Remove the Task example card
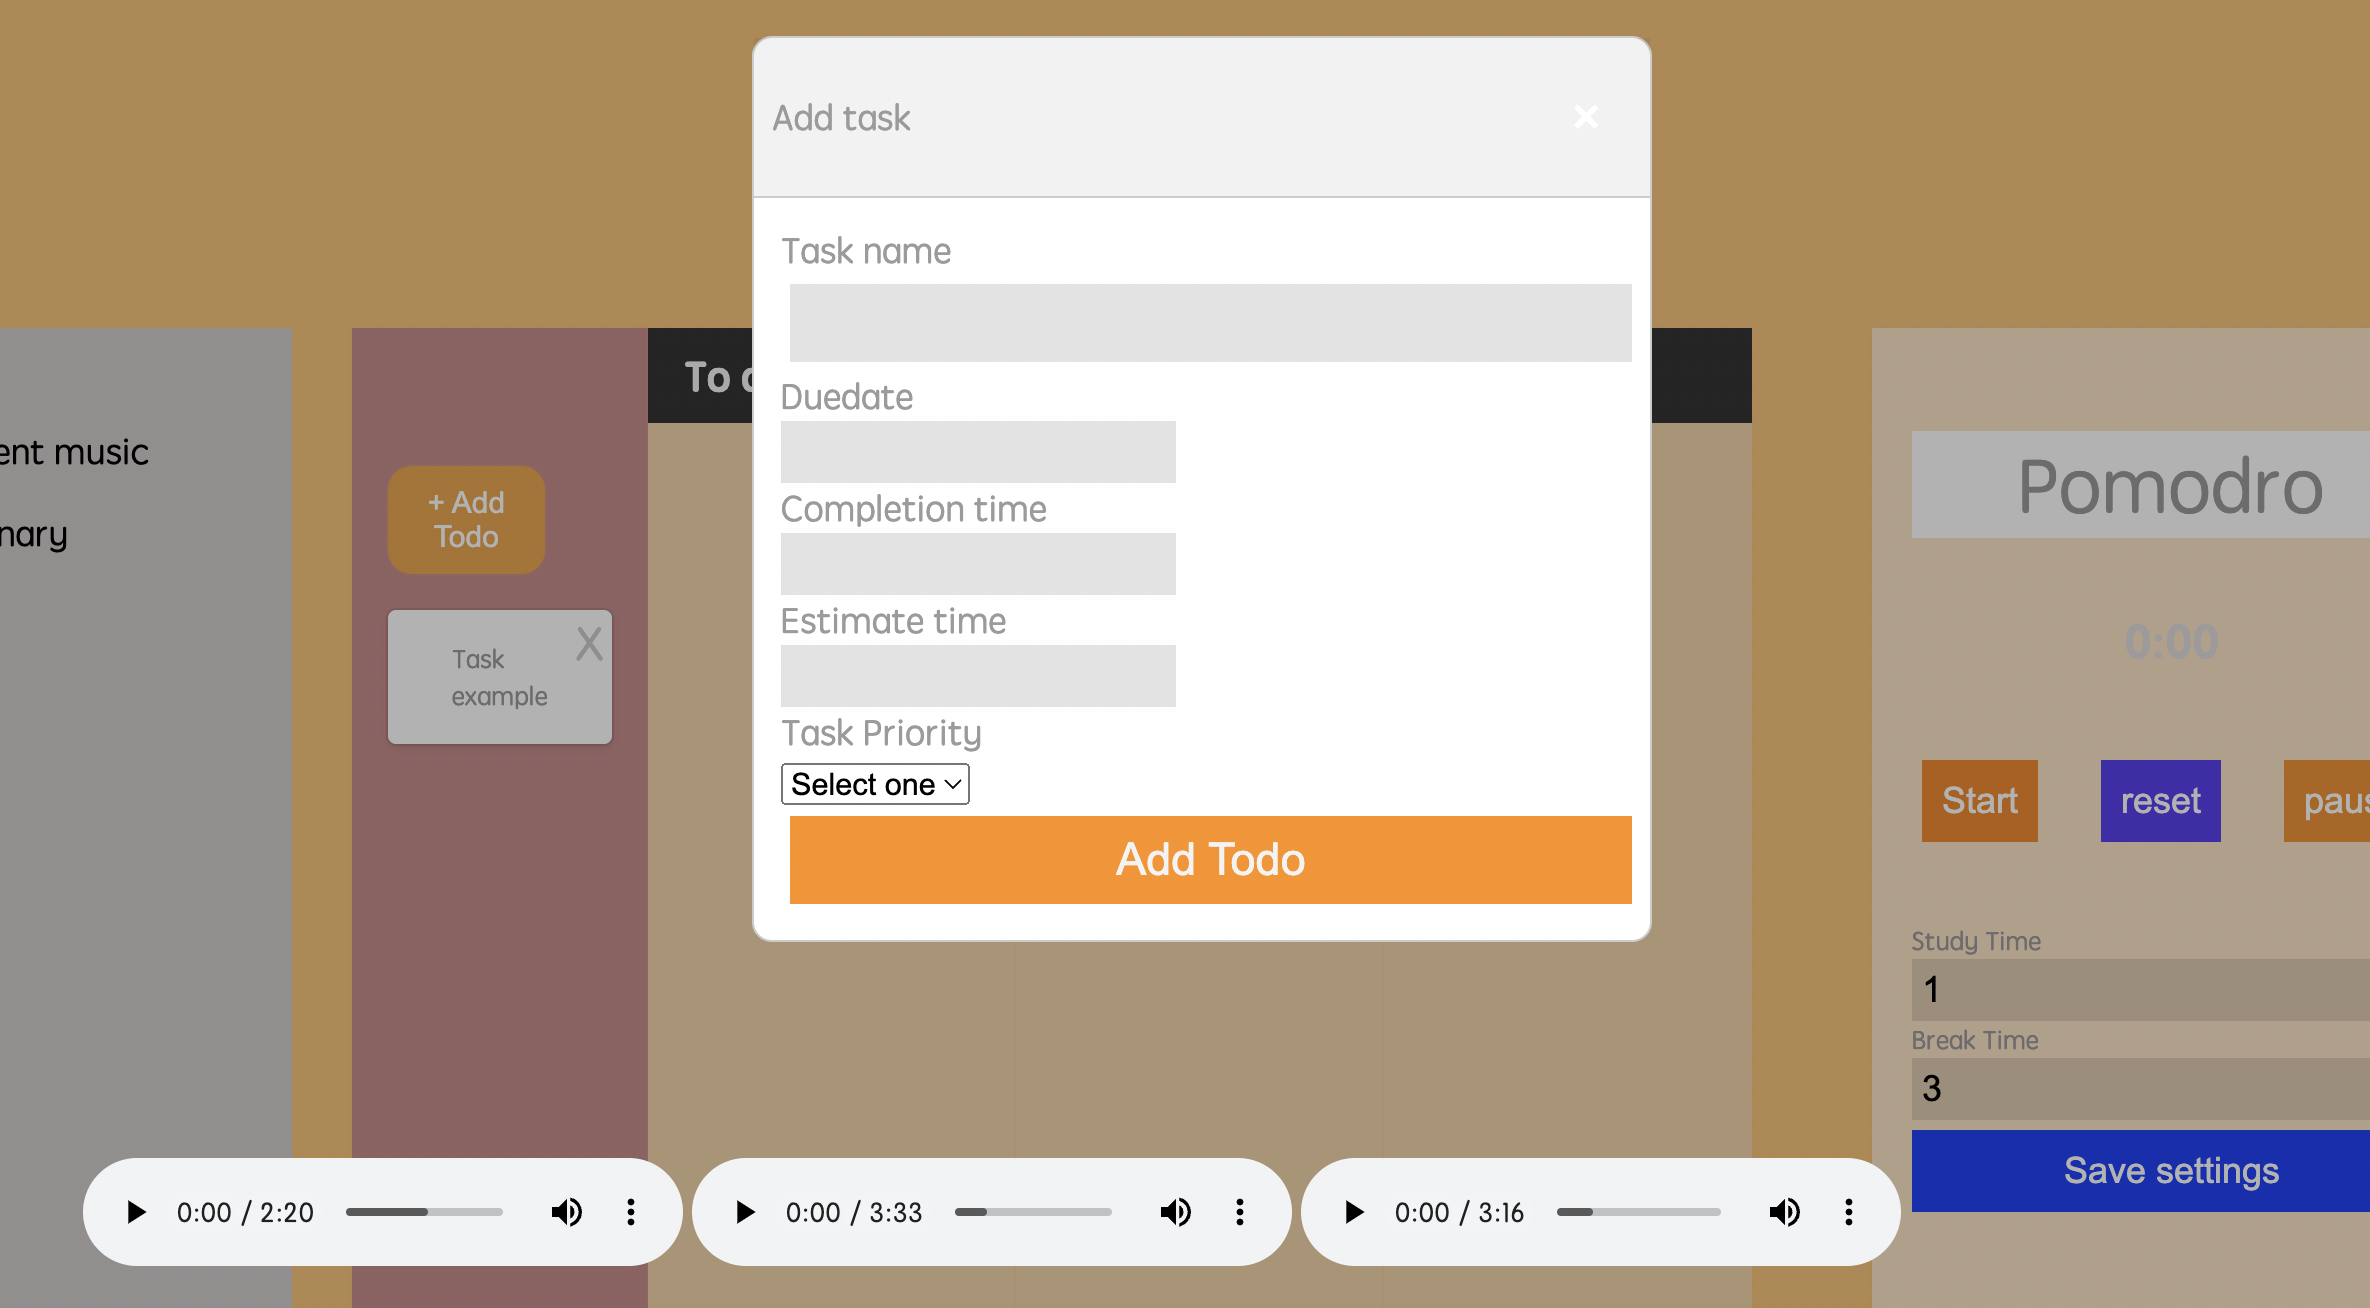 coord(589,644)
